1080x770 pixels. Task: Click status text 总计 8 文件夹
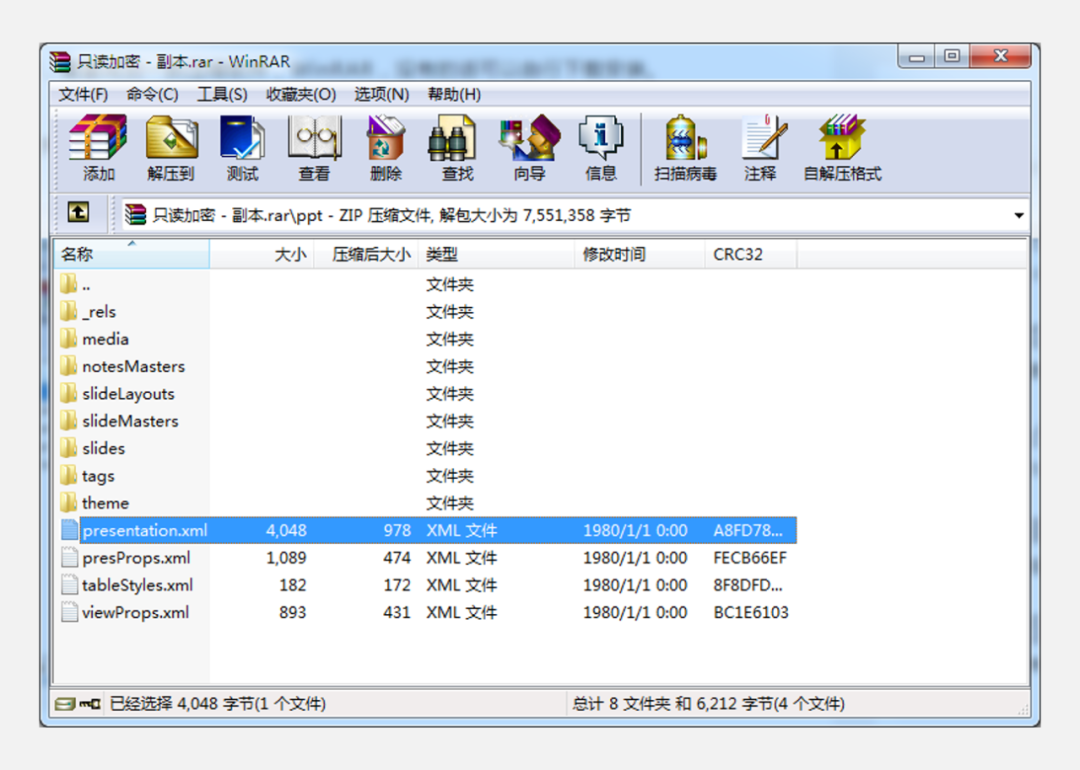[x=622, y=704]
